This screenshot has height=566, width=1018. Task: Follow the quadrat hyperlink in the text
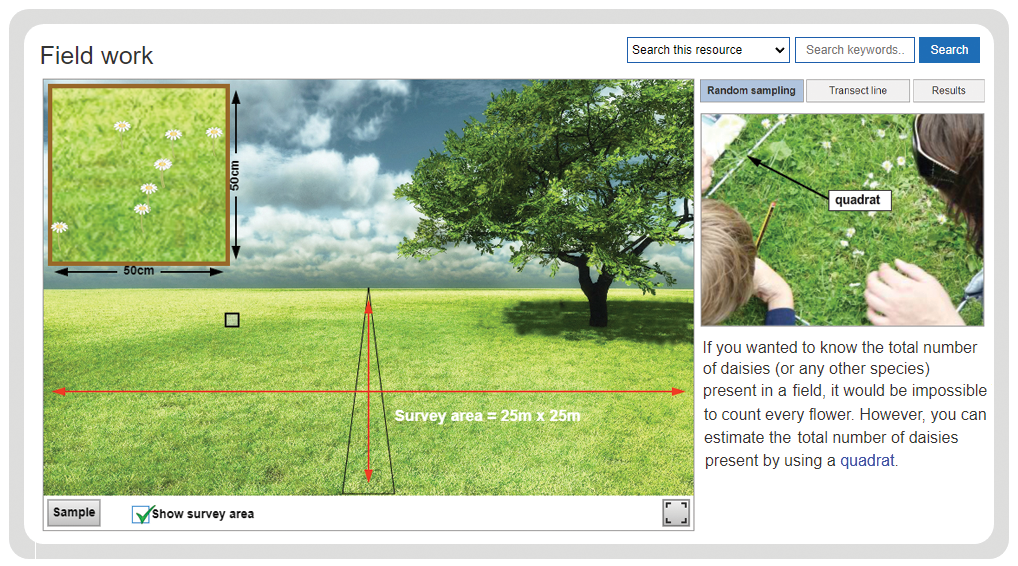pos(867,461)
